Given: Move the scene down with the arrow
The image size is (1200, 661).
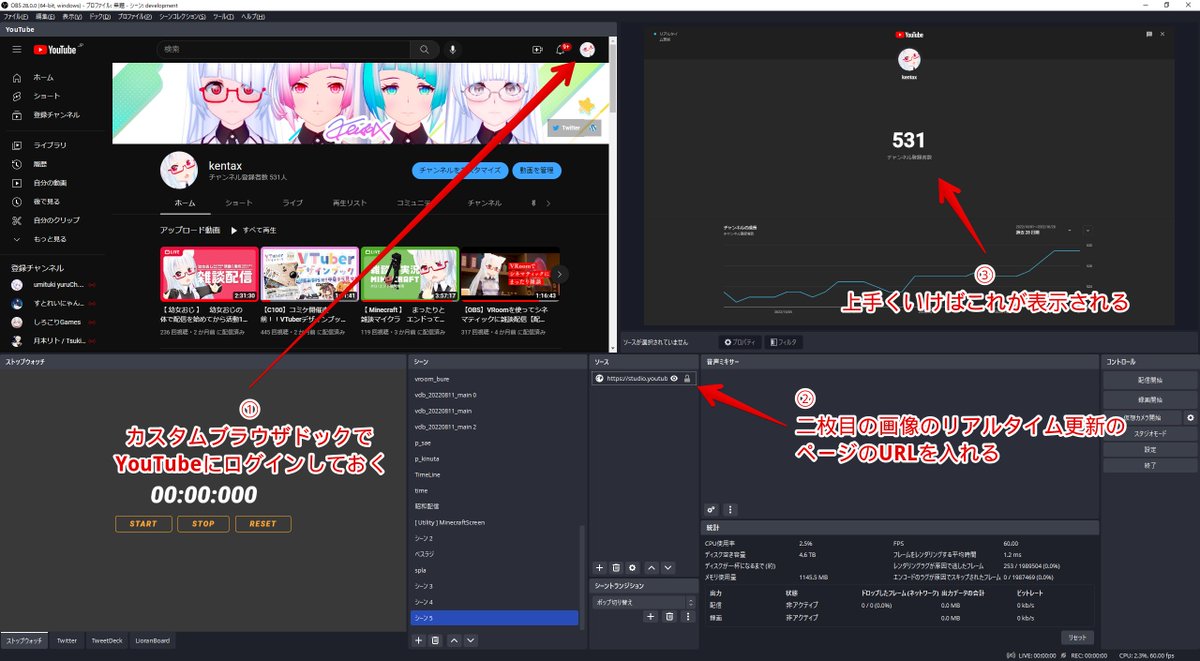Looking at the screenshot, I should [x=471, y=640].
